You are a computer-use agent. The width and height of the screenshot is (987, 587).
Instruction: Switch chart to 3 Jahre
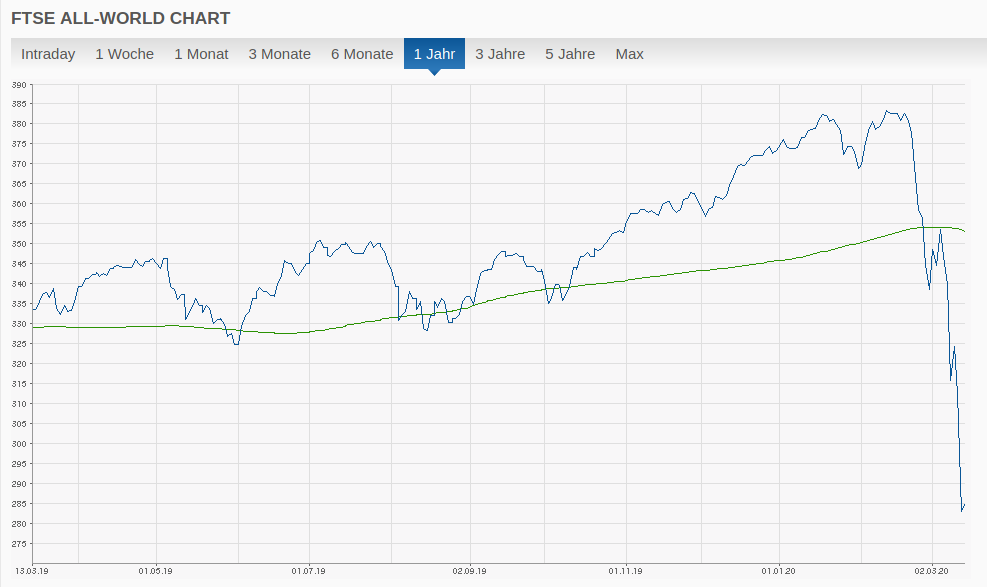coord(500,54)
